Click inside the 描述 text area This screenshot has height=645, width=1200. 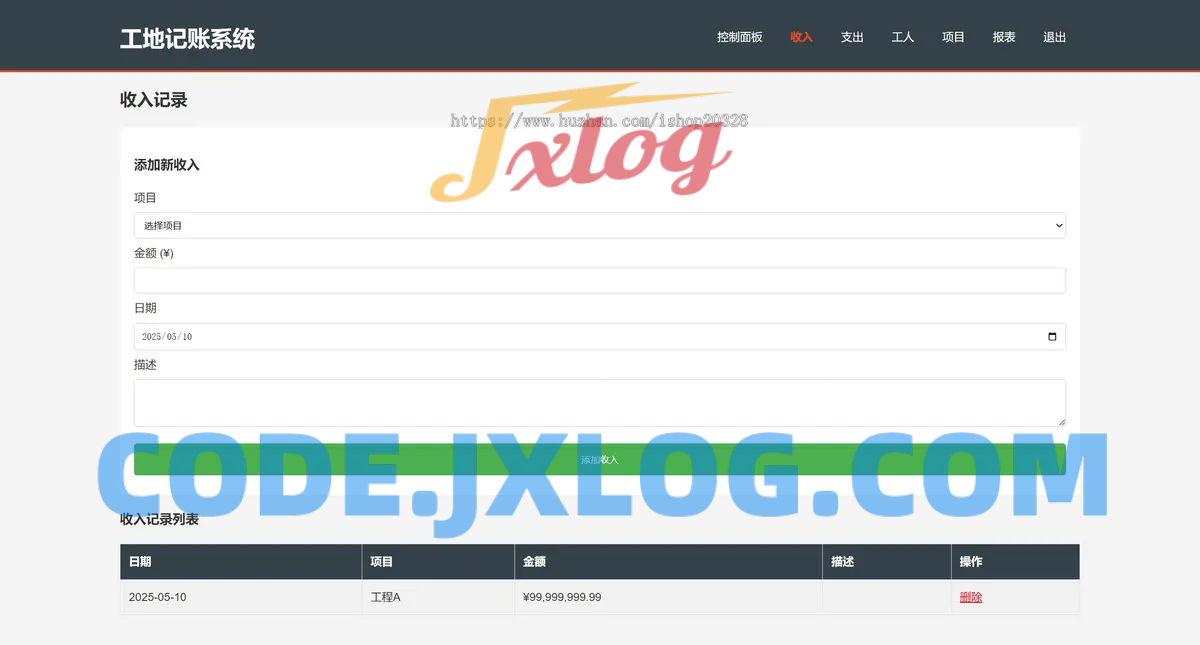[x=599, y=402]
